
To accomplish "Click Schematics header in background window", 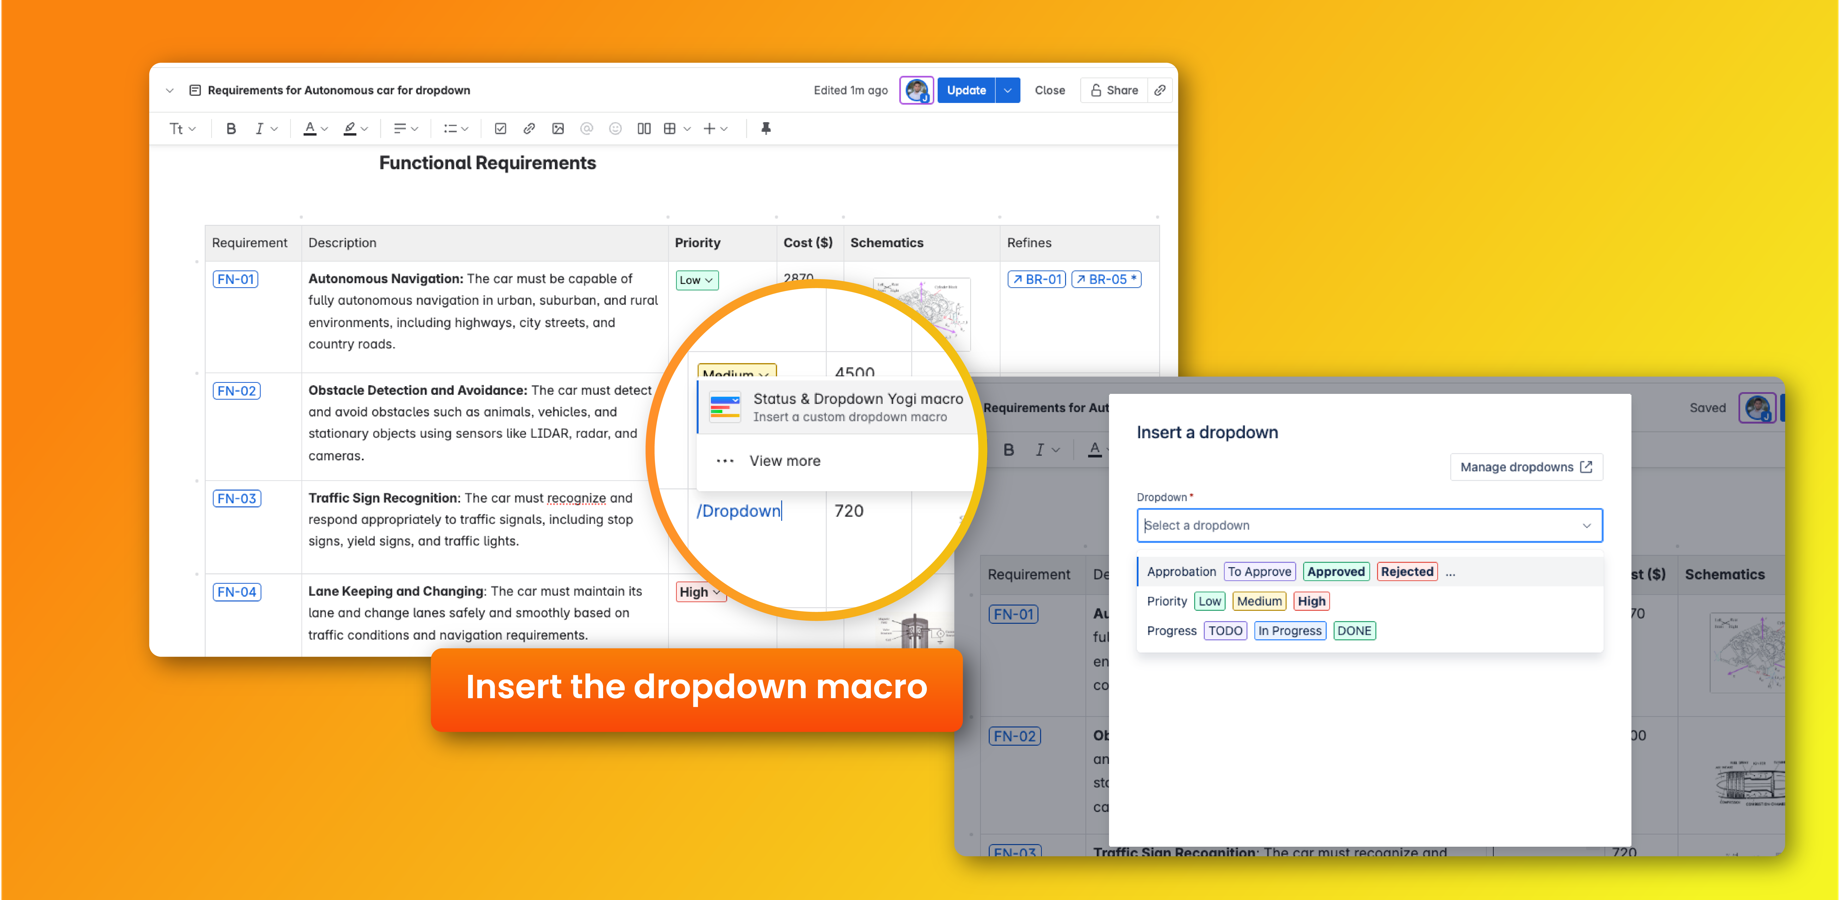I will pyautogui.click(x=1725, y=575).
